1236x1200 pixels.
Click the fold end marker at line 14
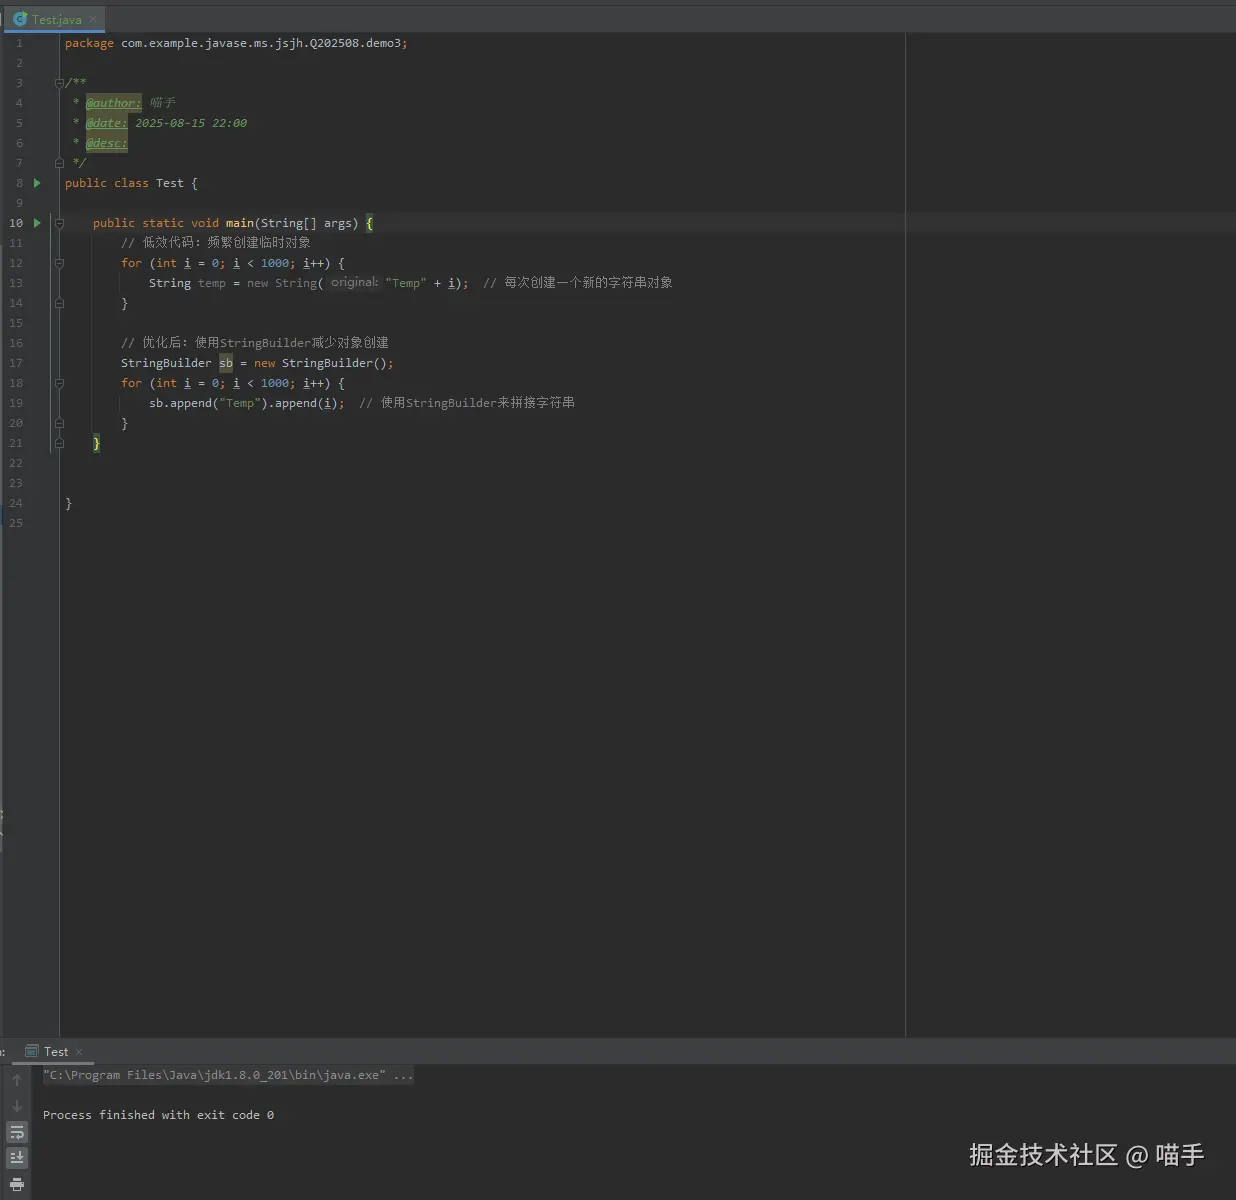[59, 303]
